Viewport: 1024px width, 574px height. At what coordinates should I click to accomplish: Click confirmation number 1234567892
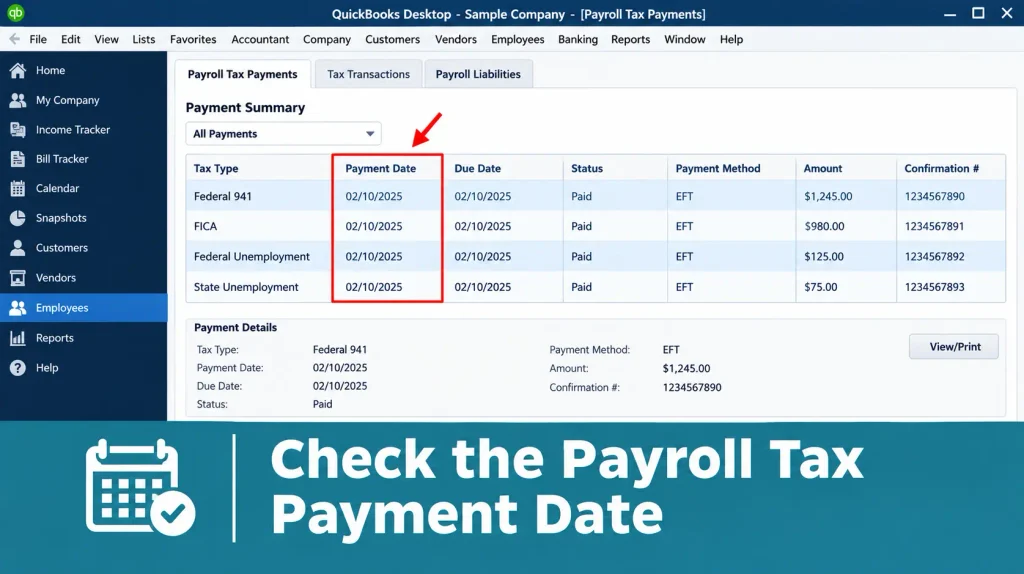(x=934, y=257)
